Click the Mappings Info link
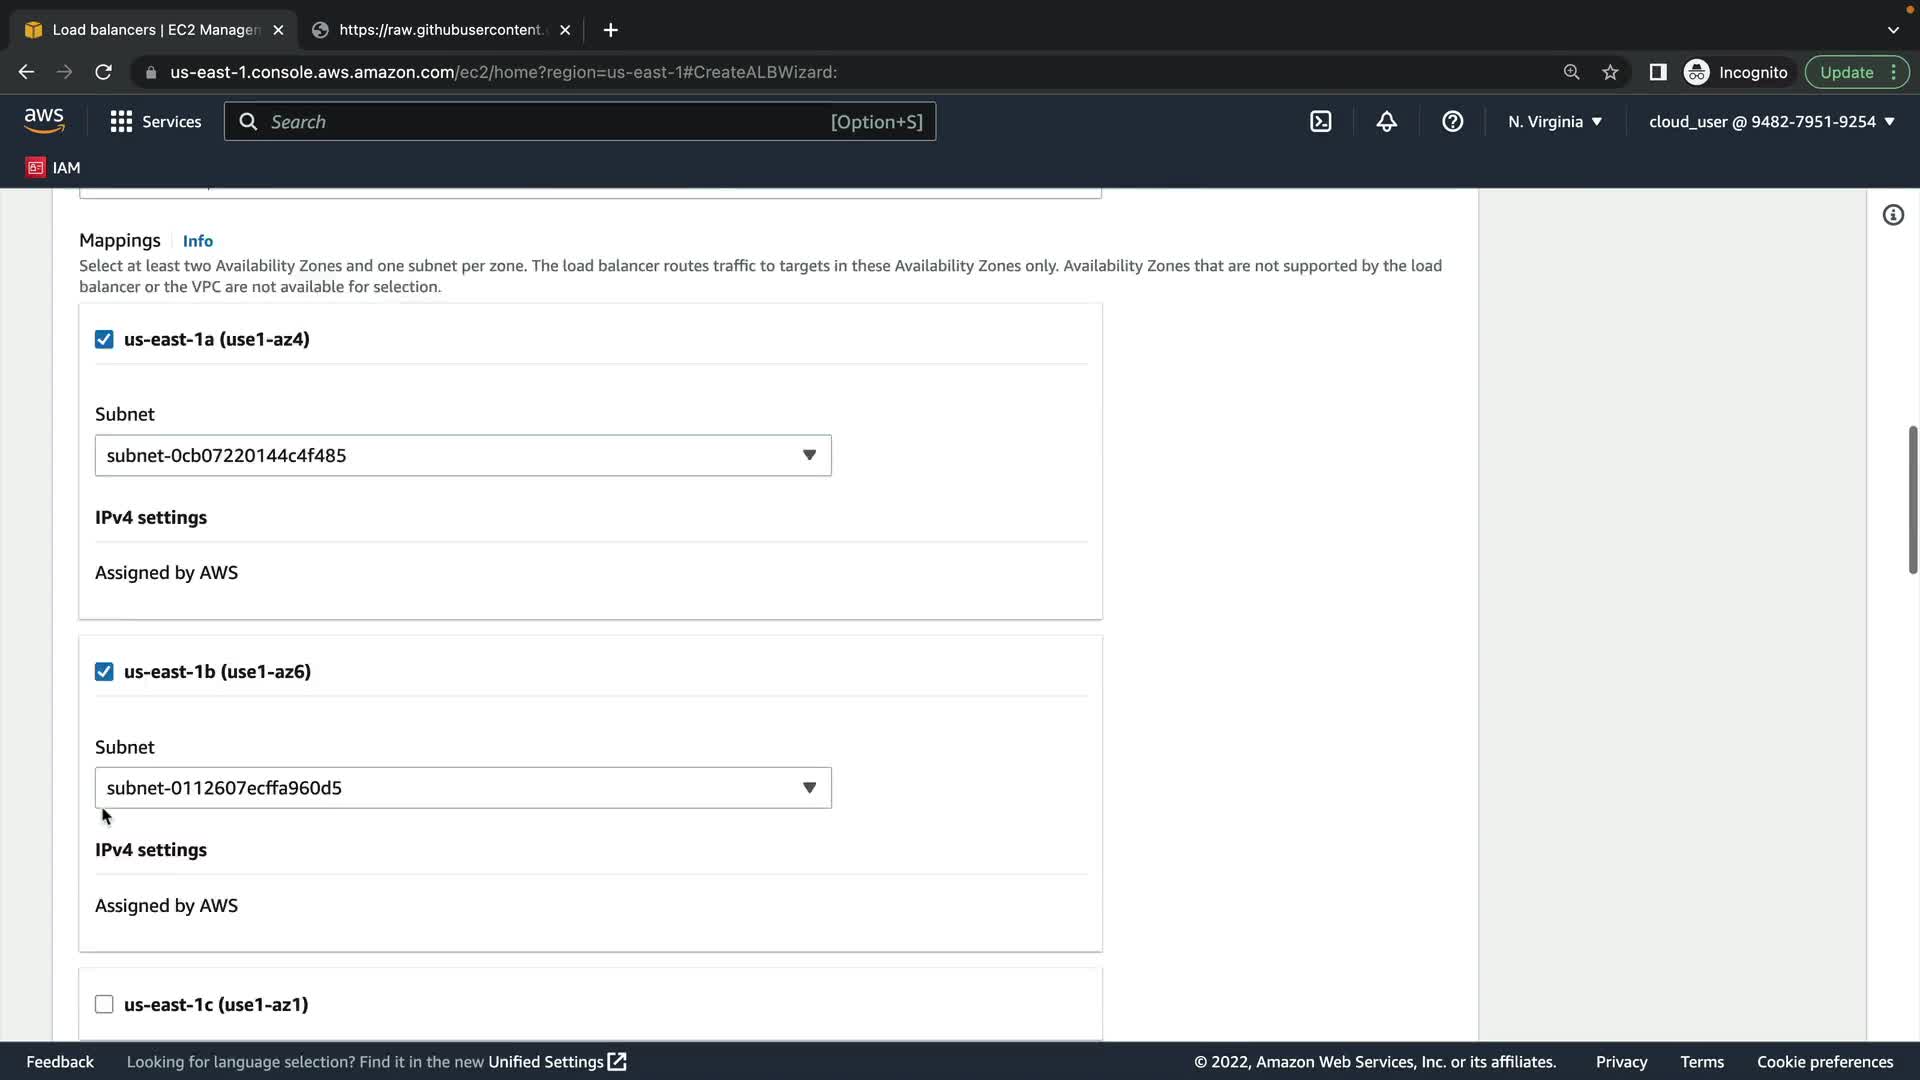The image size is (1920, 1080). pos(197,241)
